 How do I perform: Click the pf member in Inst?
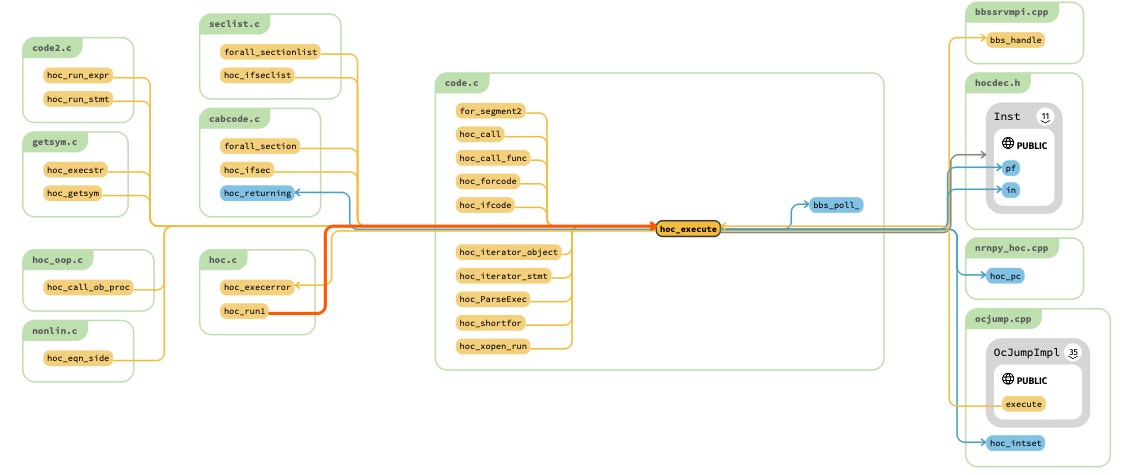1011,168
